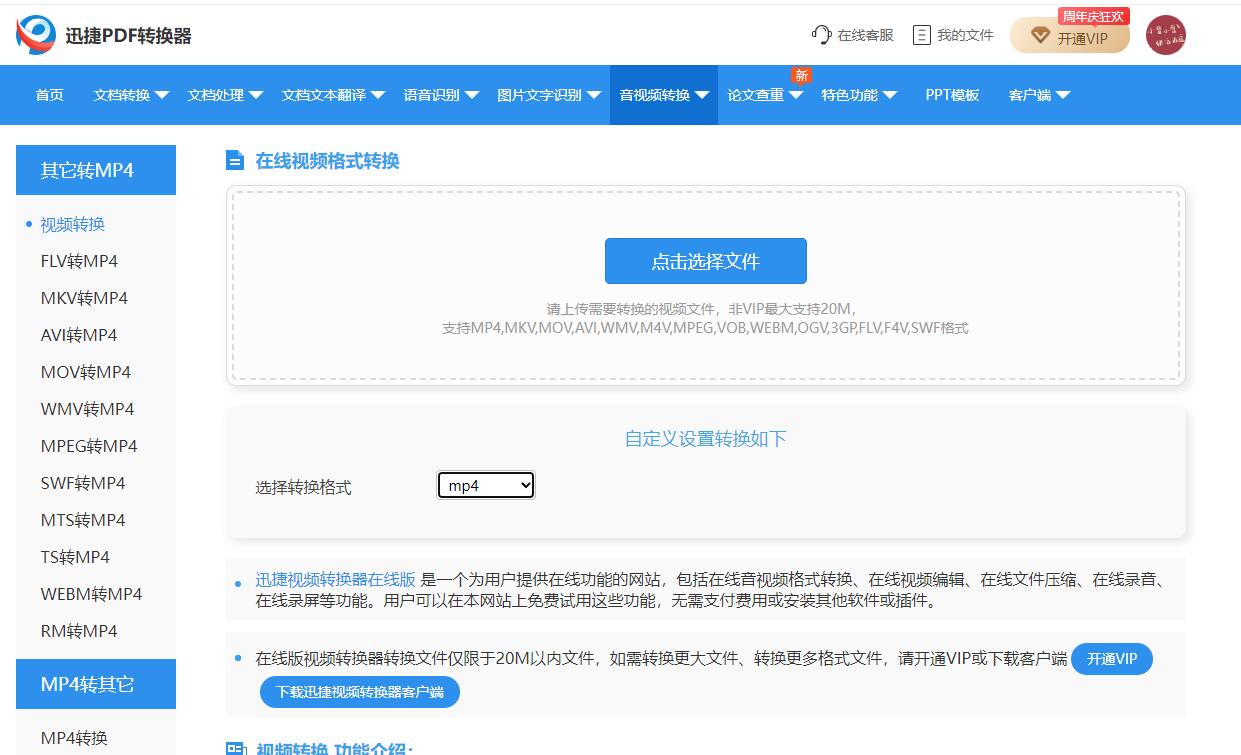The image size is (1241, 755).
Task: Select WEBM转MP4 in the sidebar
Action: coord(91,594)
